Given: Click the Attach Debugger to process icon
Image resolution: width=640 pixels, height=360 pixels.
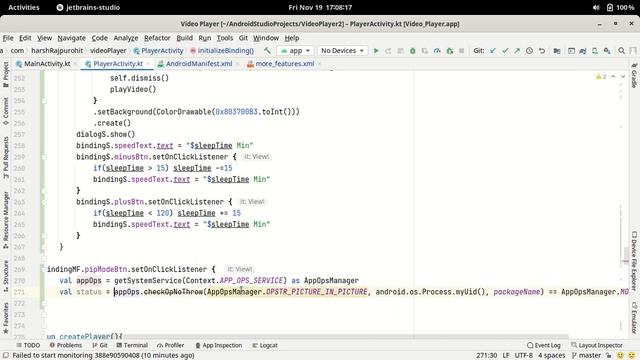Looking at the screenshot, I should pyautogui.click(x=449, y=51).
